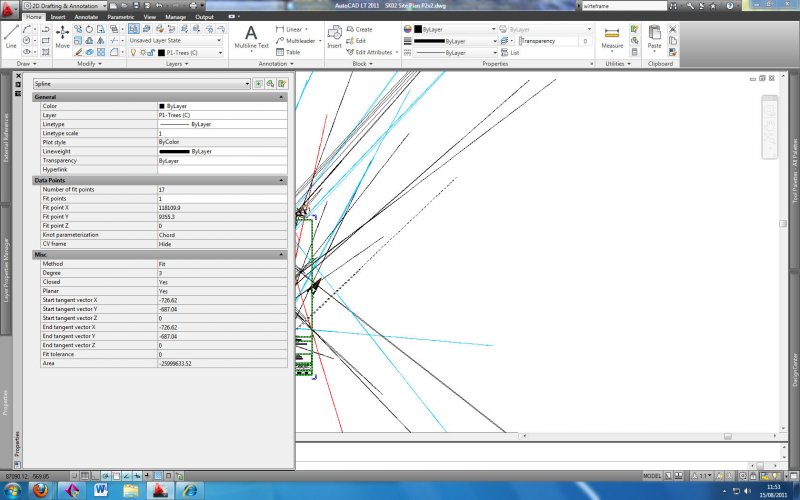Click the Insert block icon
This screenshot has height=500, width=800.
point(334,36)
